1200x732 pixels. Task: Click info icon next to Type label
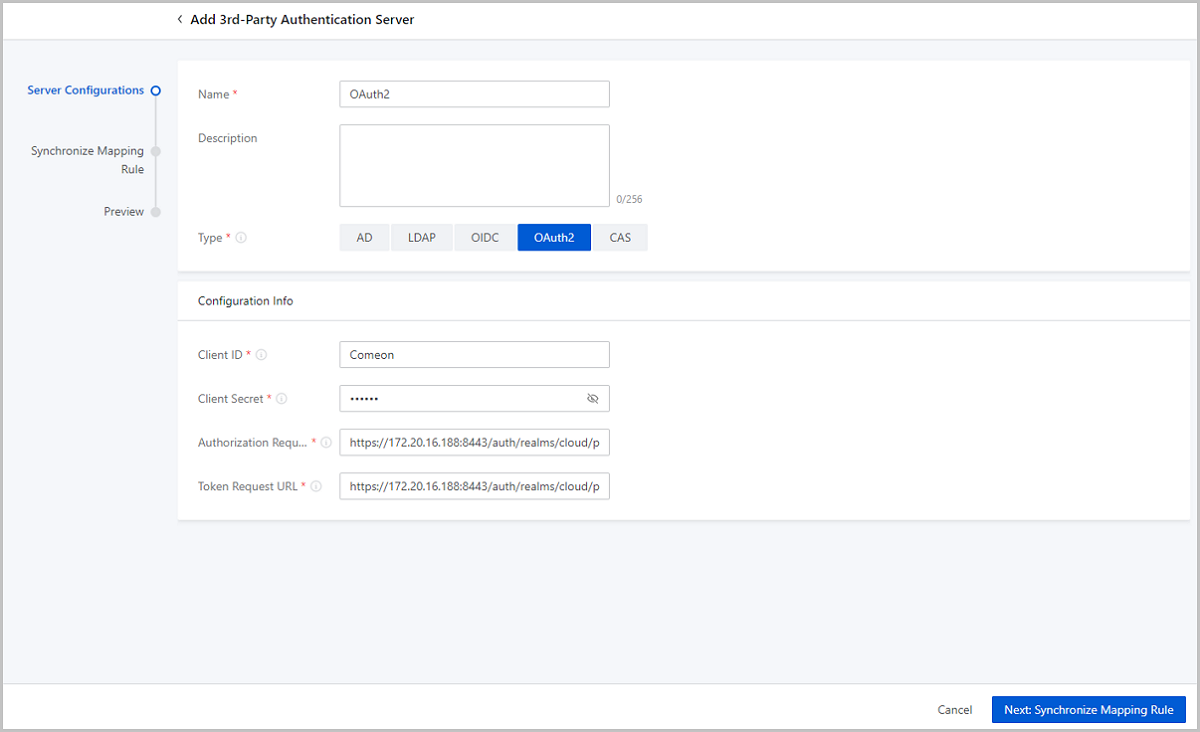pos(241,238)
